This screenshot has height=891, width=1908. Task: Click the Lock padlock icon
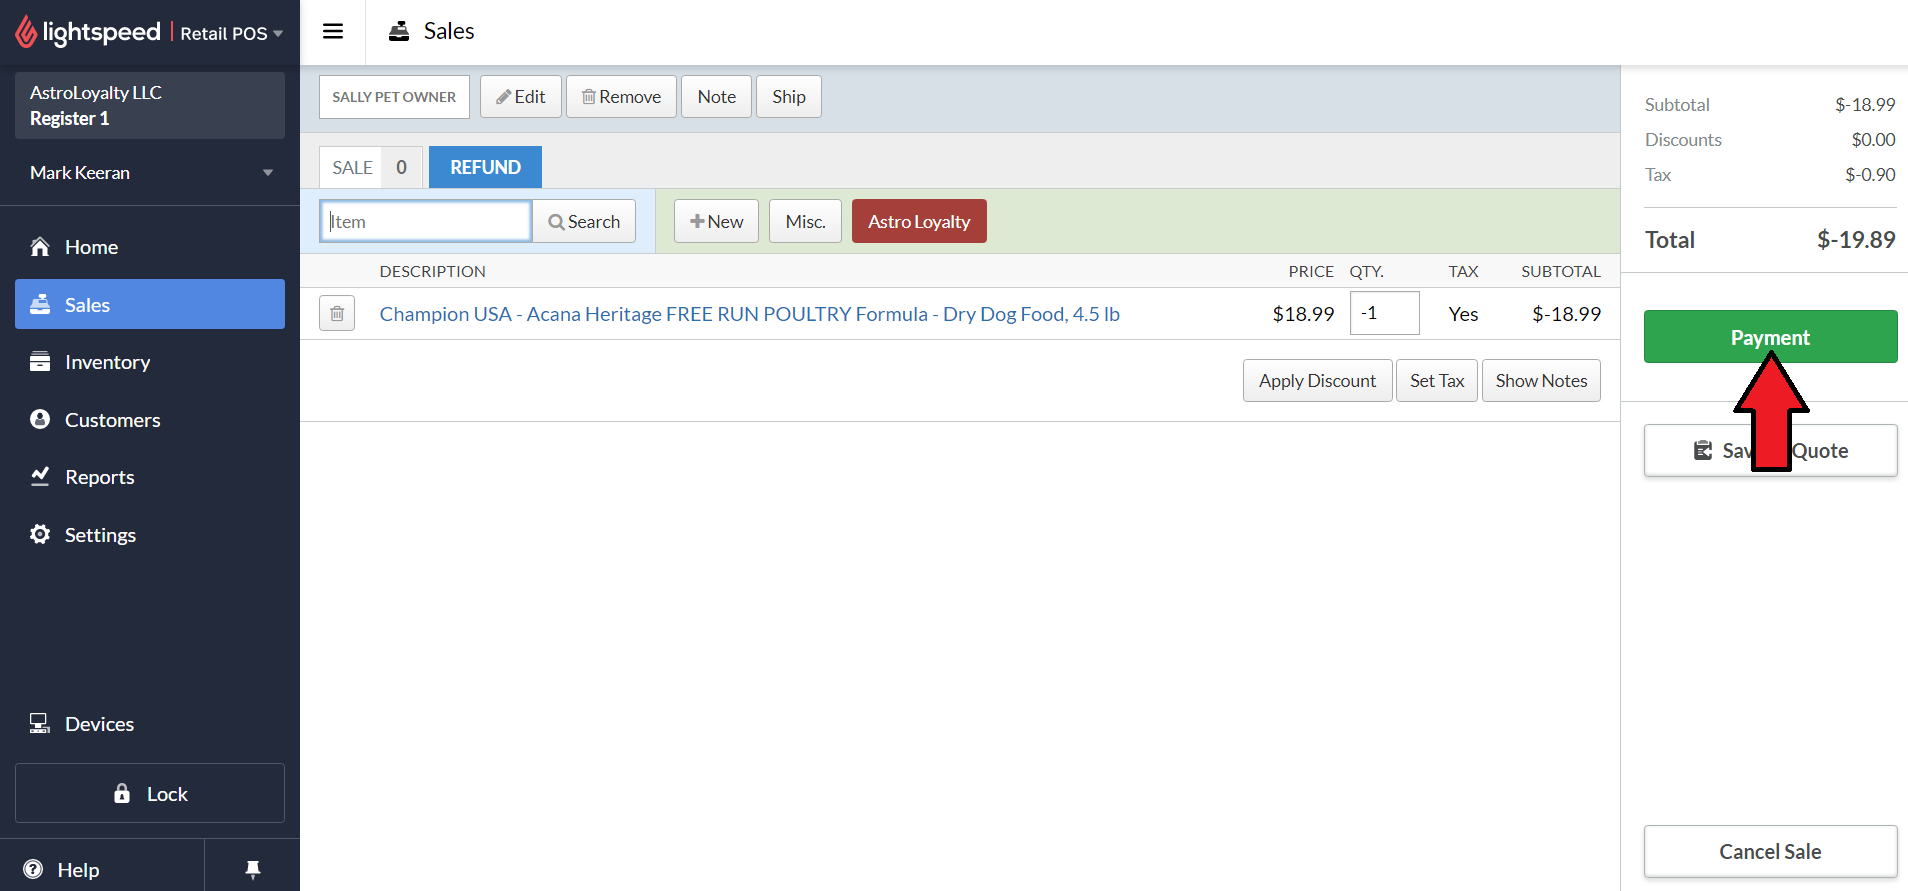122,793
